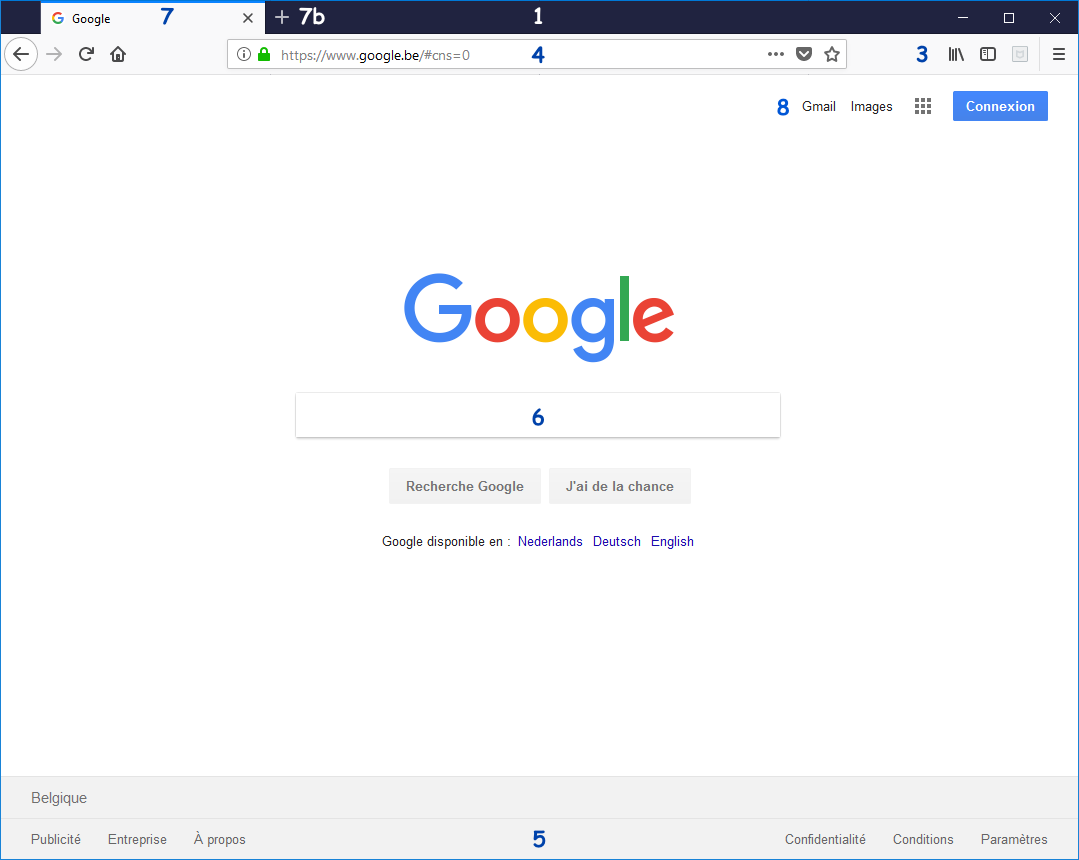Open a new tab with plus
The image size is (1079, 860).
281,17
